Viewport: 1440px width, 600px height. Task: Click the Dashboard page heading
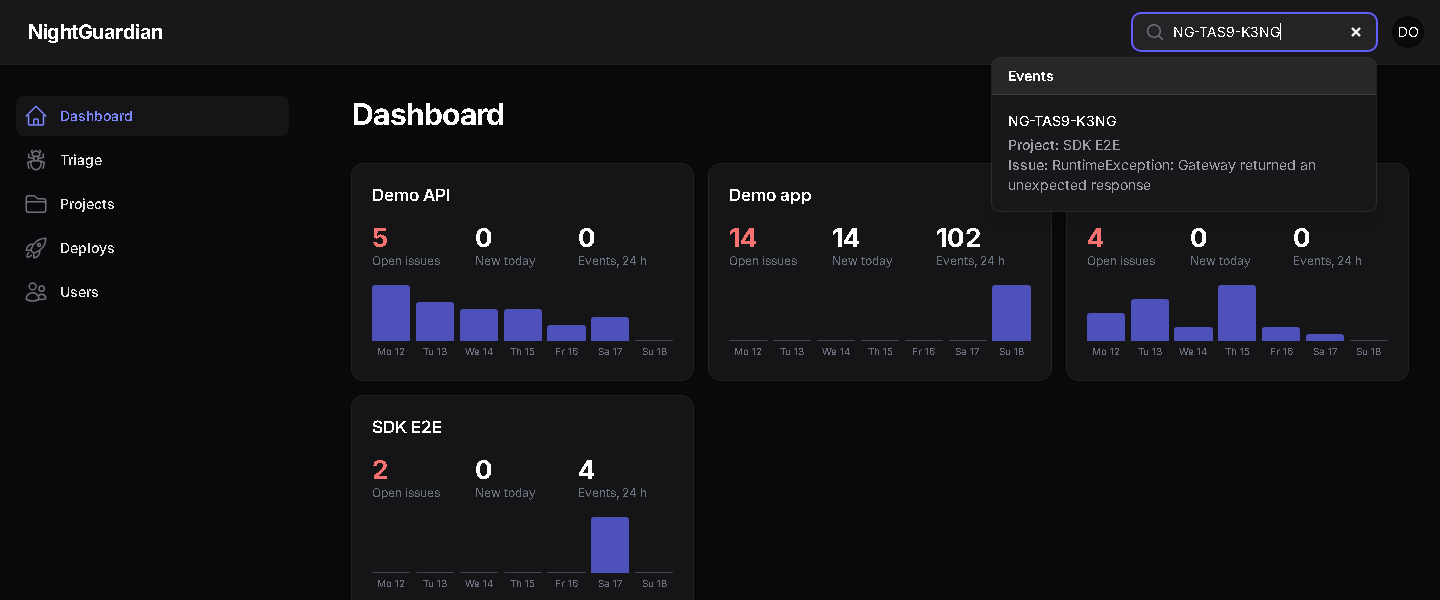coord(428,115)
